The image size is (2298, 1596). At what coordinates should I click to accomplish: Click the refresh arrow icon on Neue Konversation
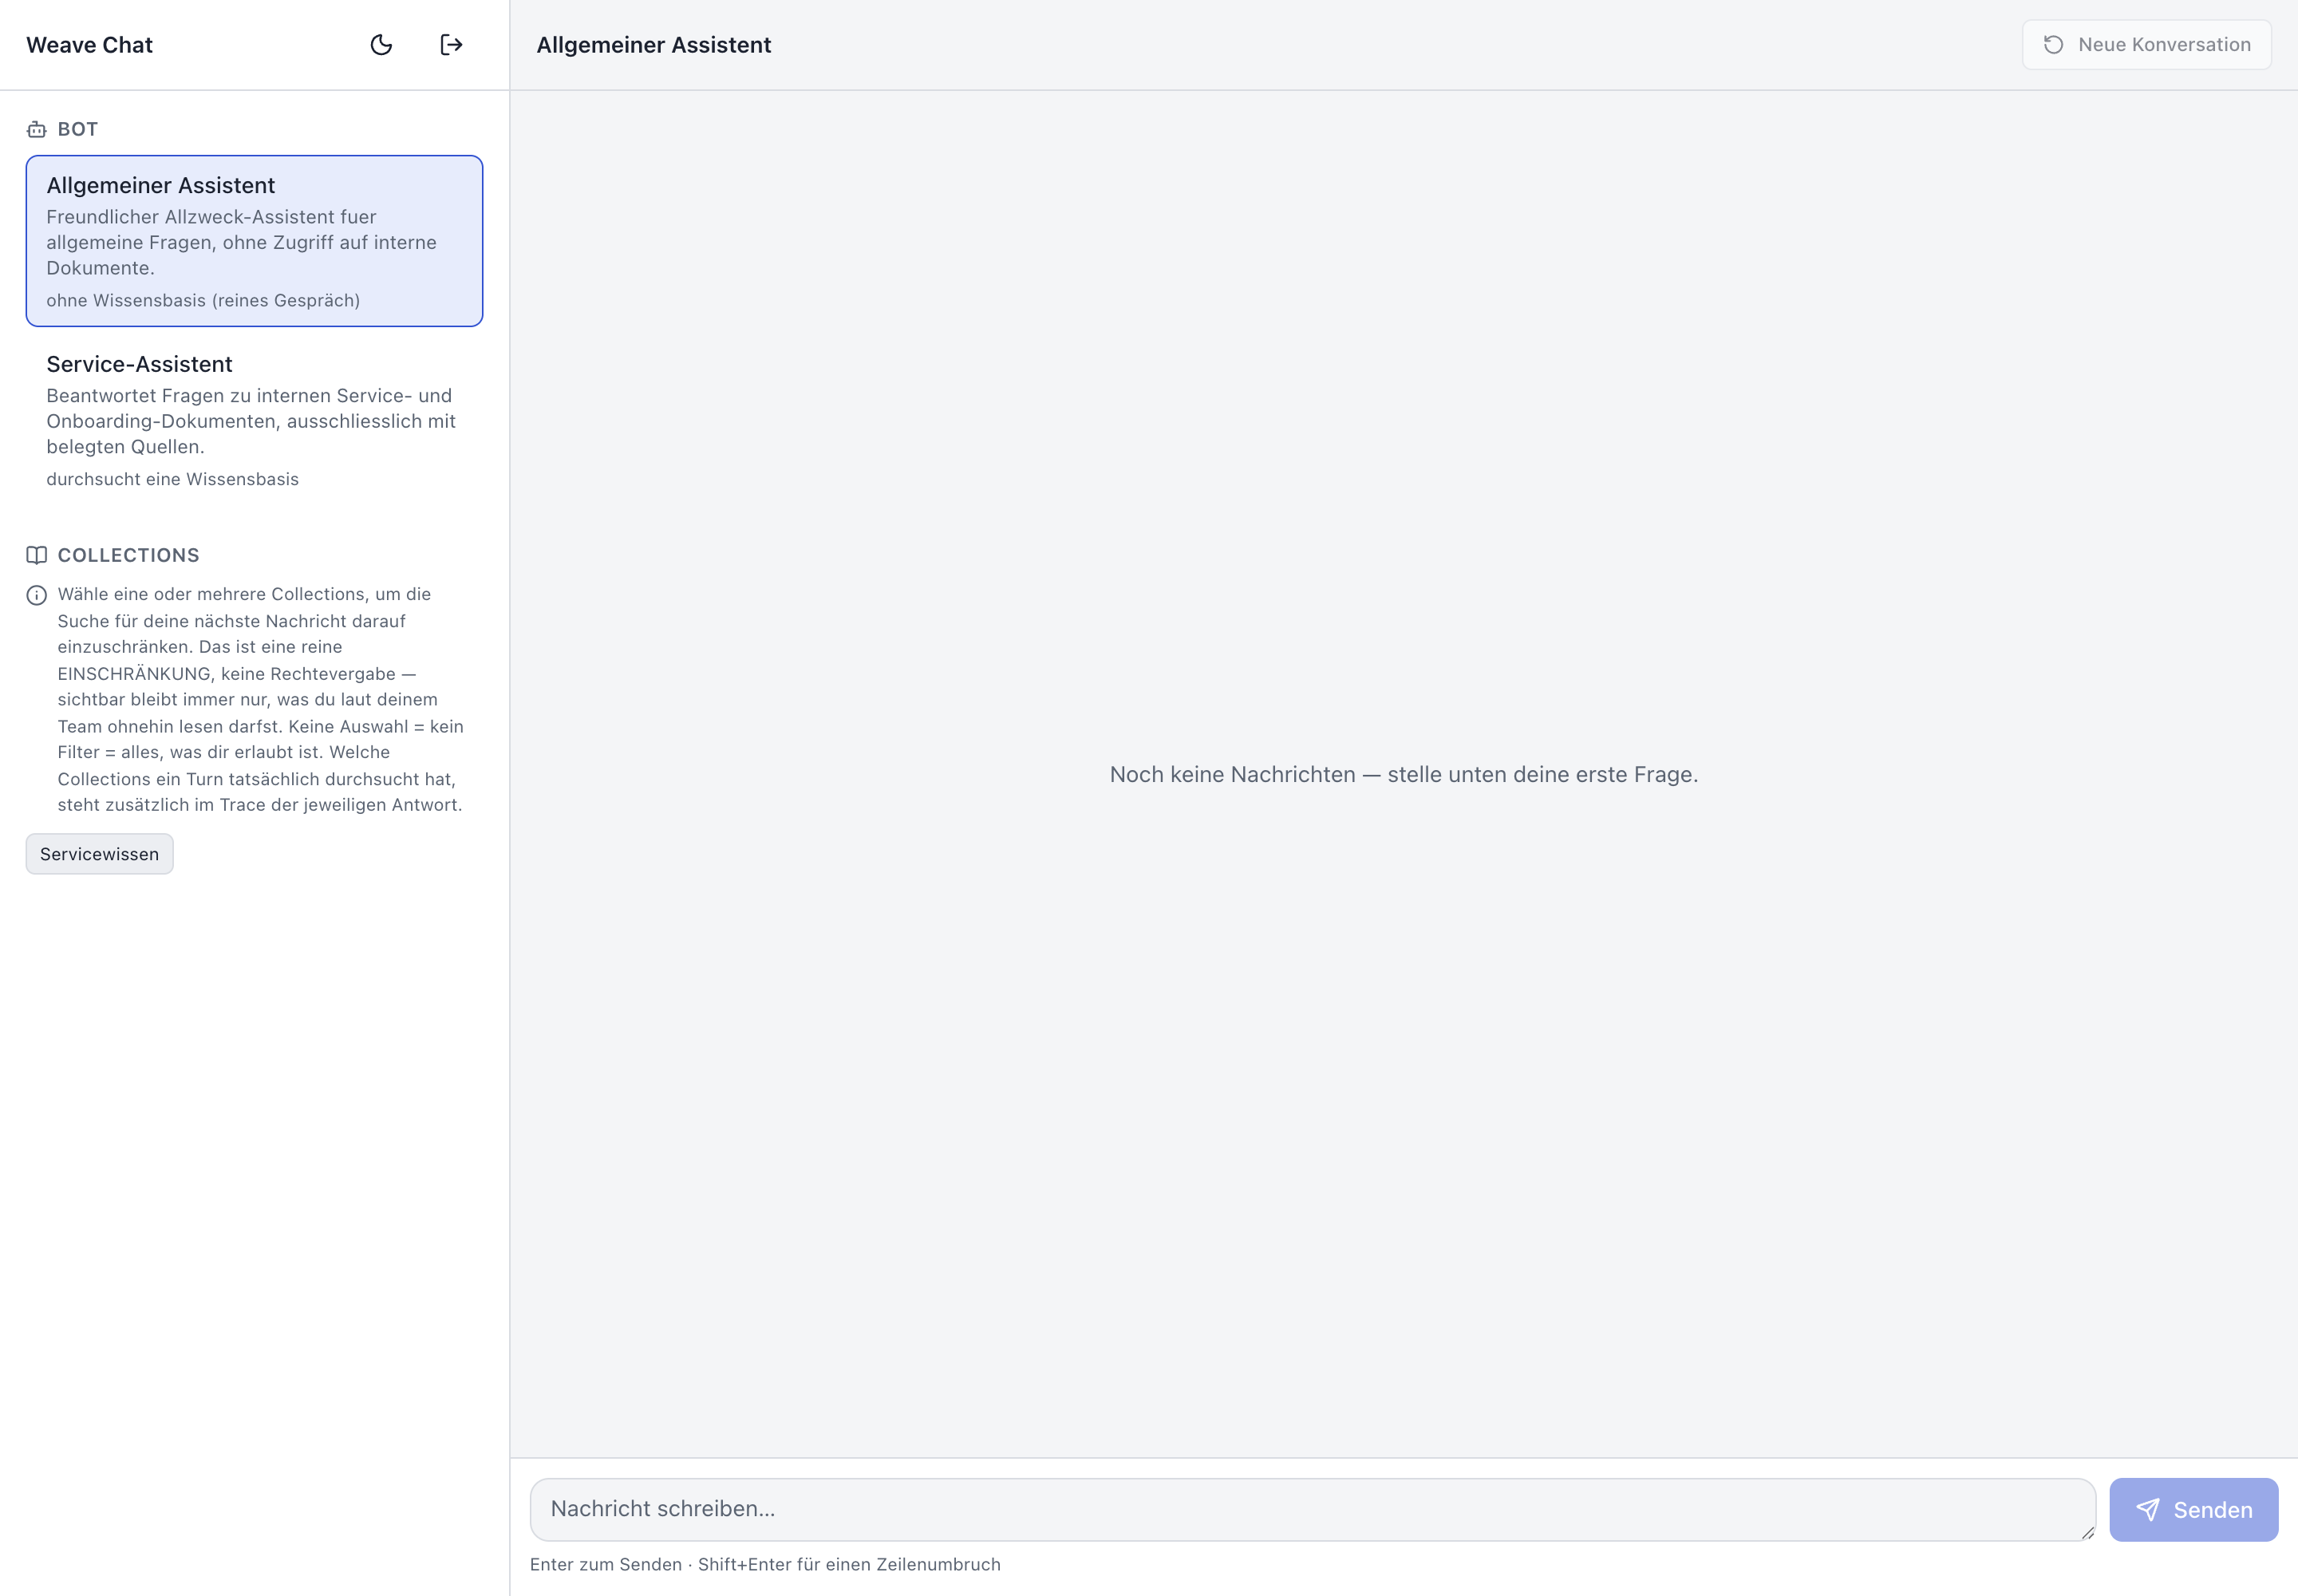tap(2054, 45)
